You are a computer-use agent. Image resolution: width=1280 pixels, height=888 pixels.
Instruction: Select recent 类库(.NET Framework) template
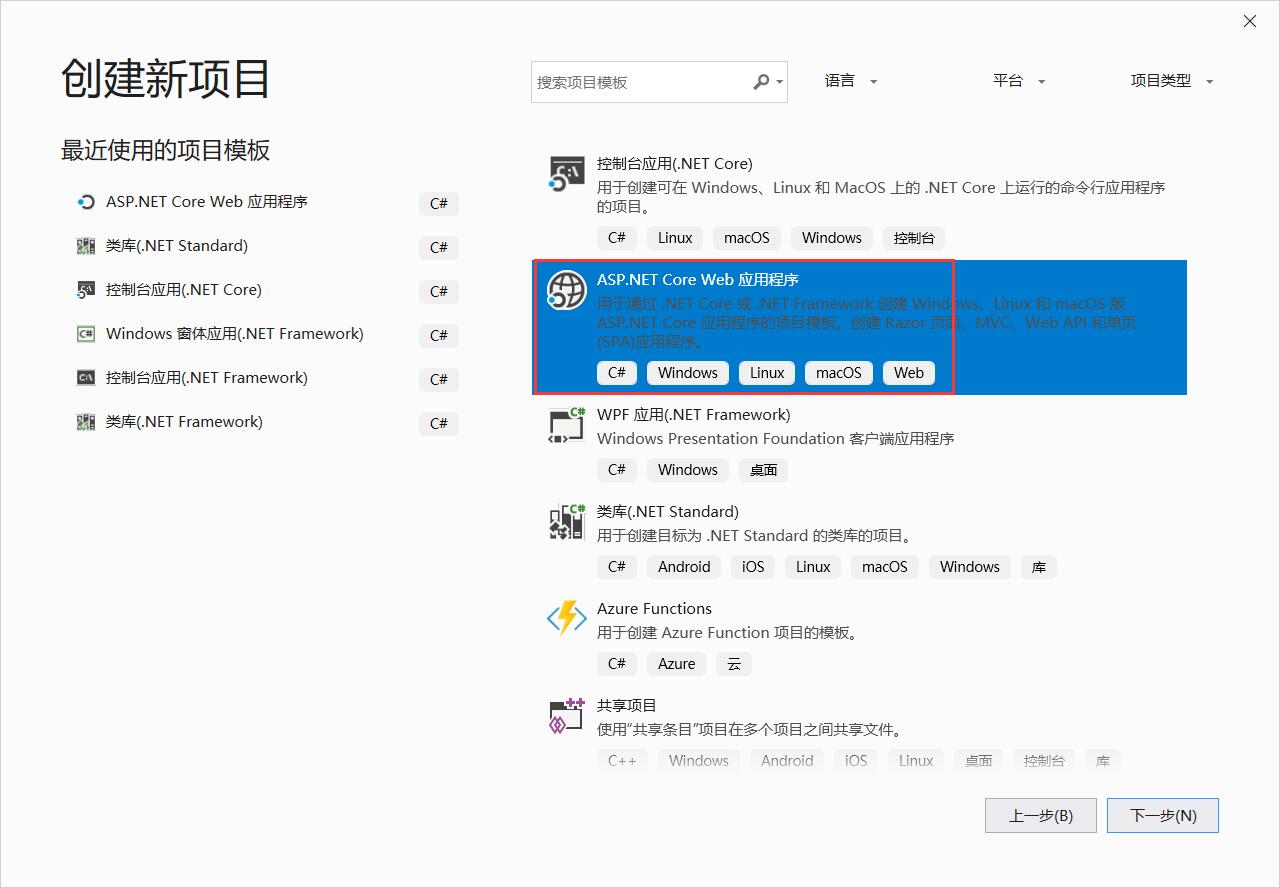(184, 422)
